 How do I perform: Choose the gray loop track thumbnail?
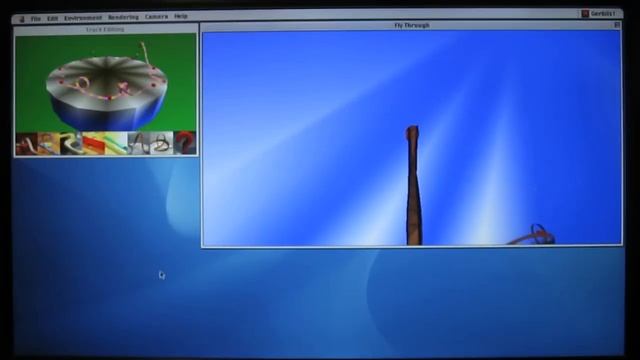[x=139, y=143]
